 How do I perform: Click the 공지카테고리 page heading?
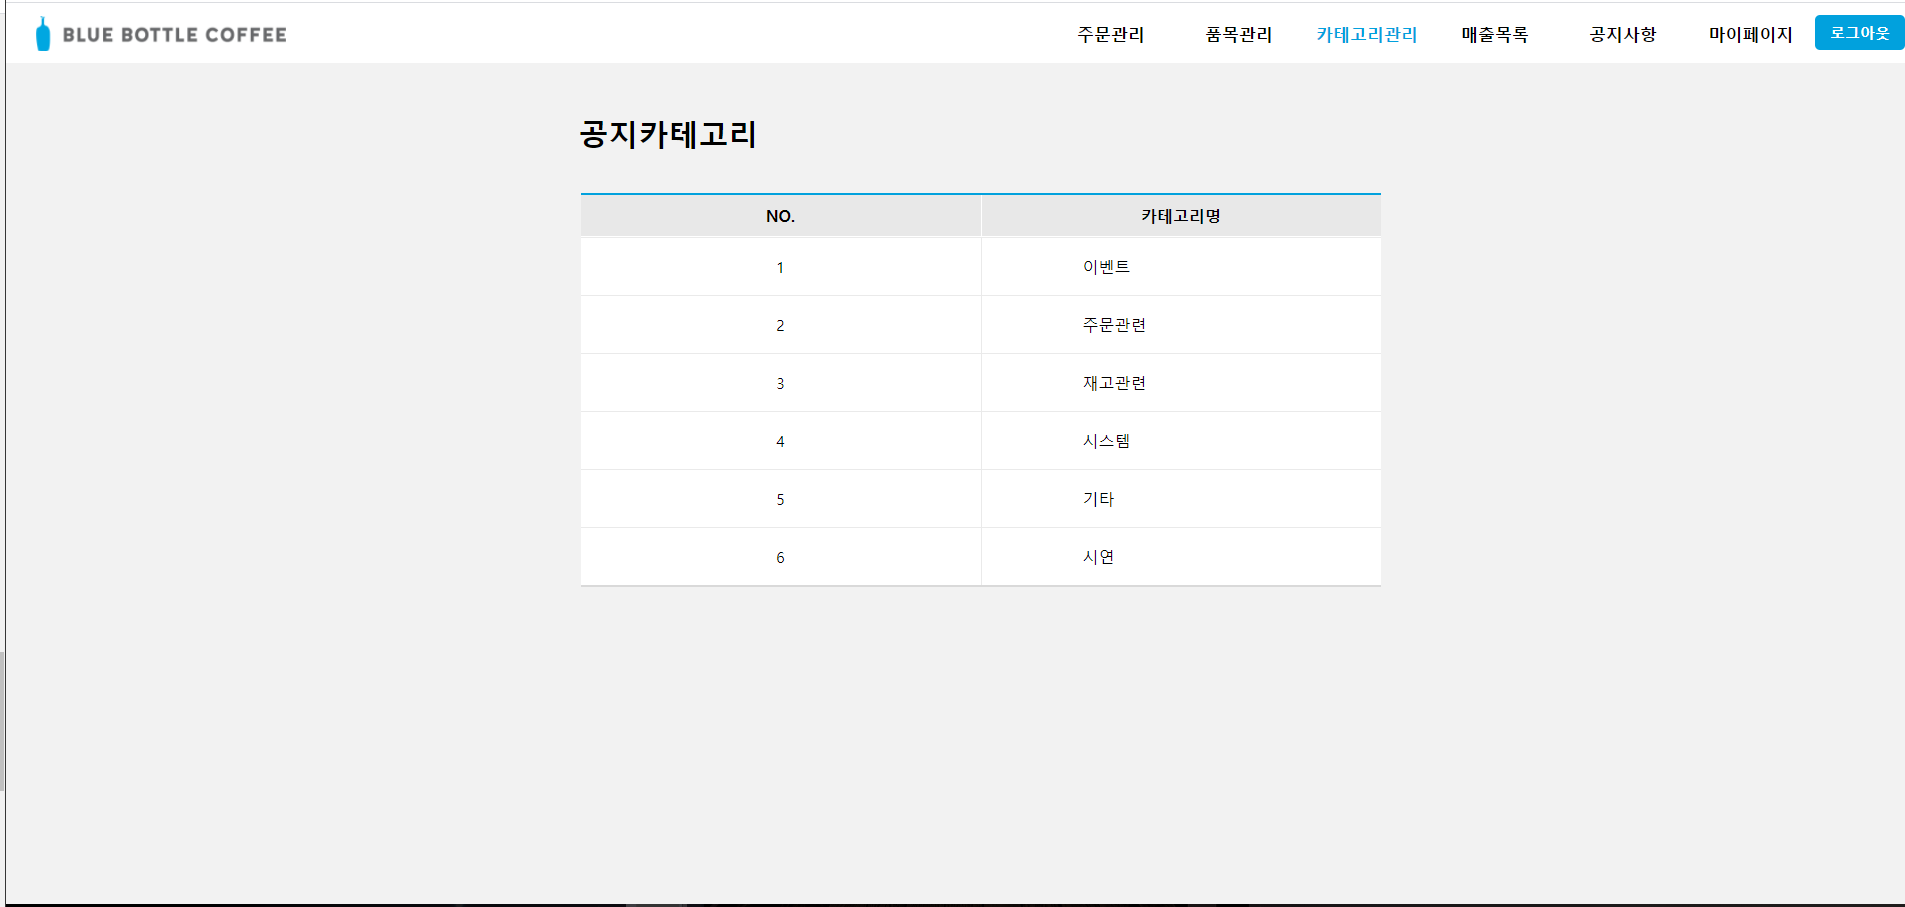point(667,135)
